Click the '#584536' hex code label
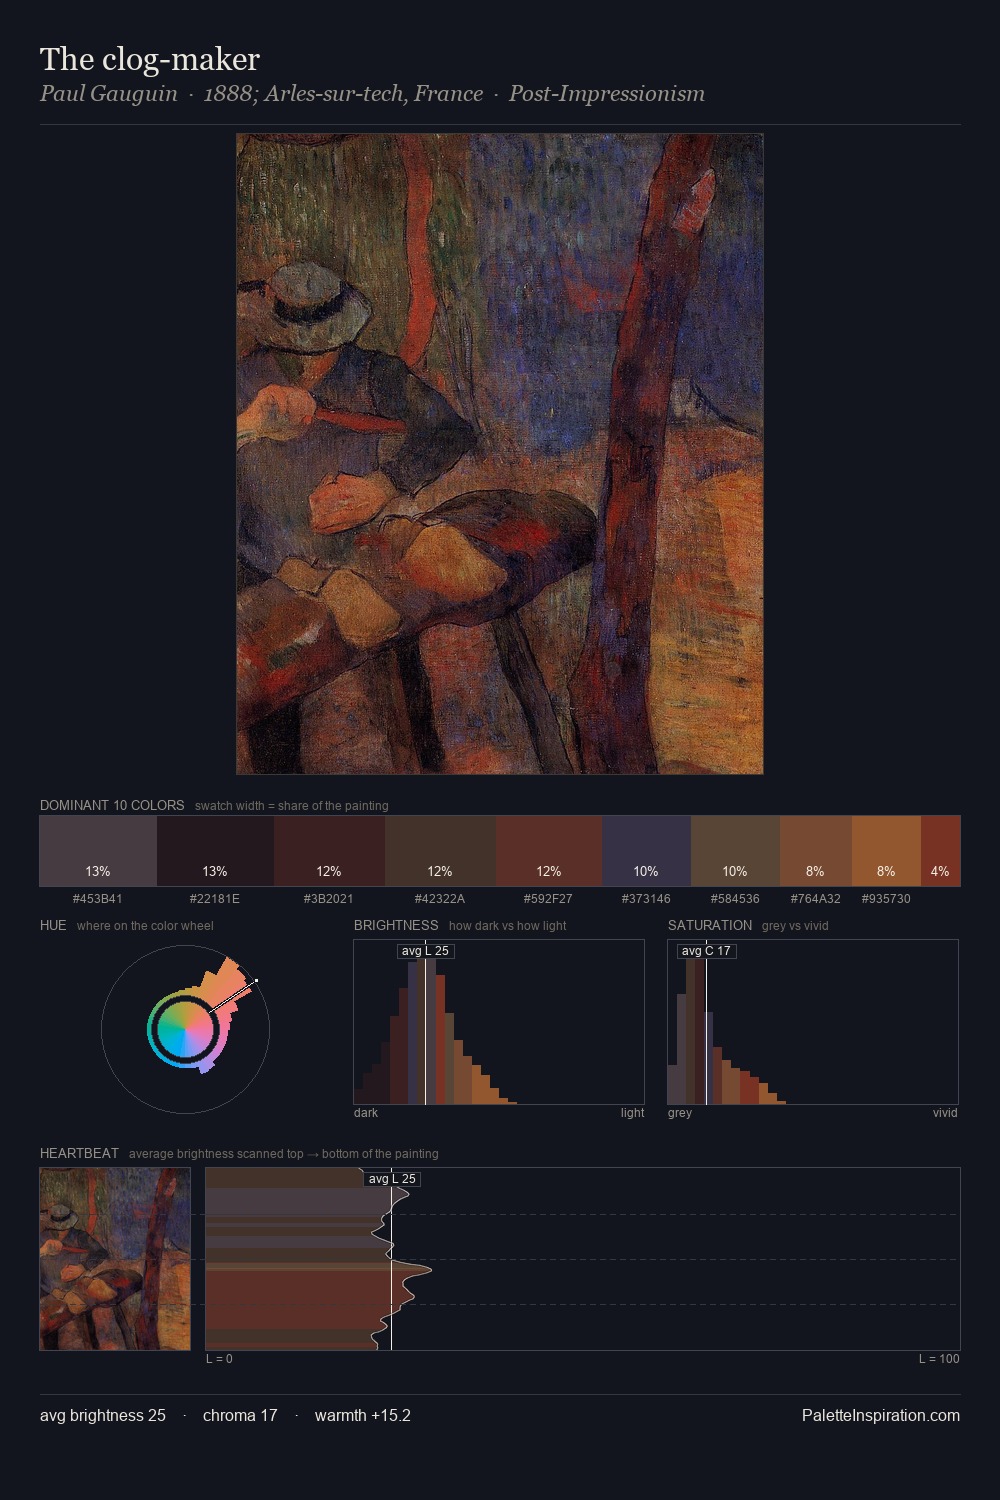The height and width of the screenshot is (1500, 1000). coord(735,899)
